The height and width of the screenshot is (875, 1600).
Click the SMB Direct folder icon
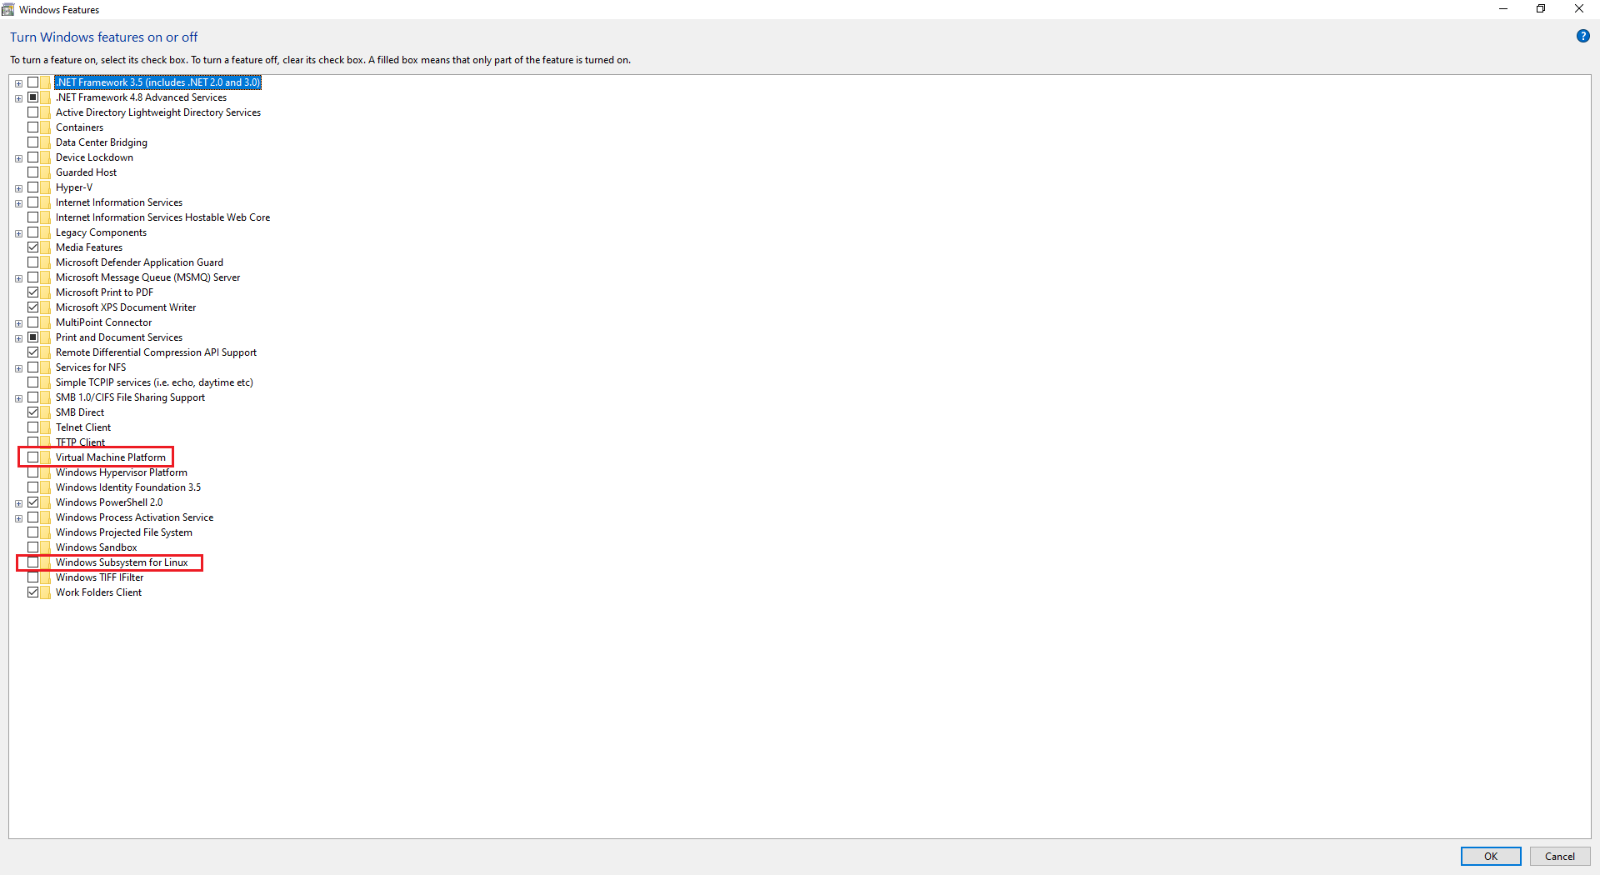[x=46, y=412]
